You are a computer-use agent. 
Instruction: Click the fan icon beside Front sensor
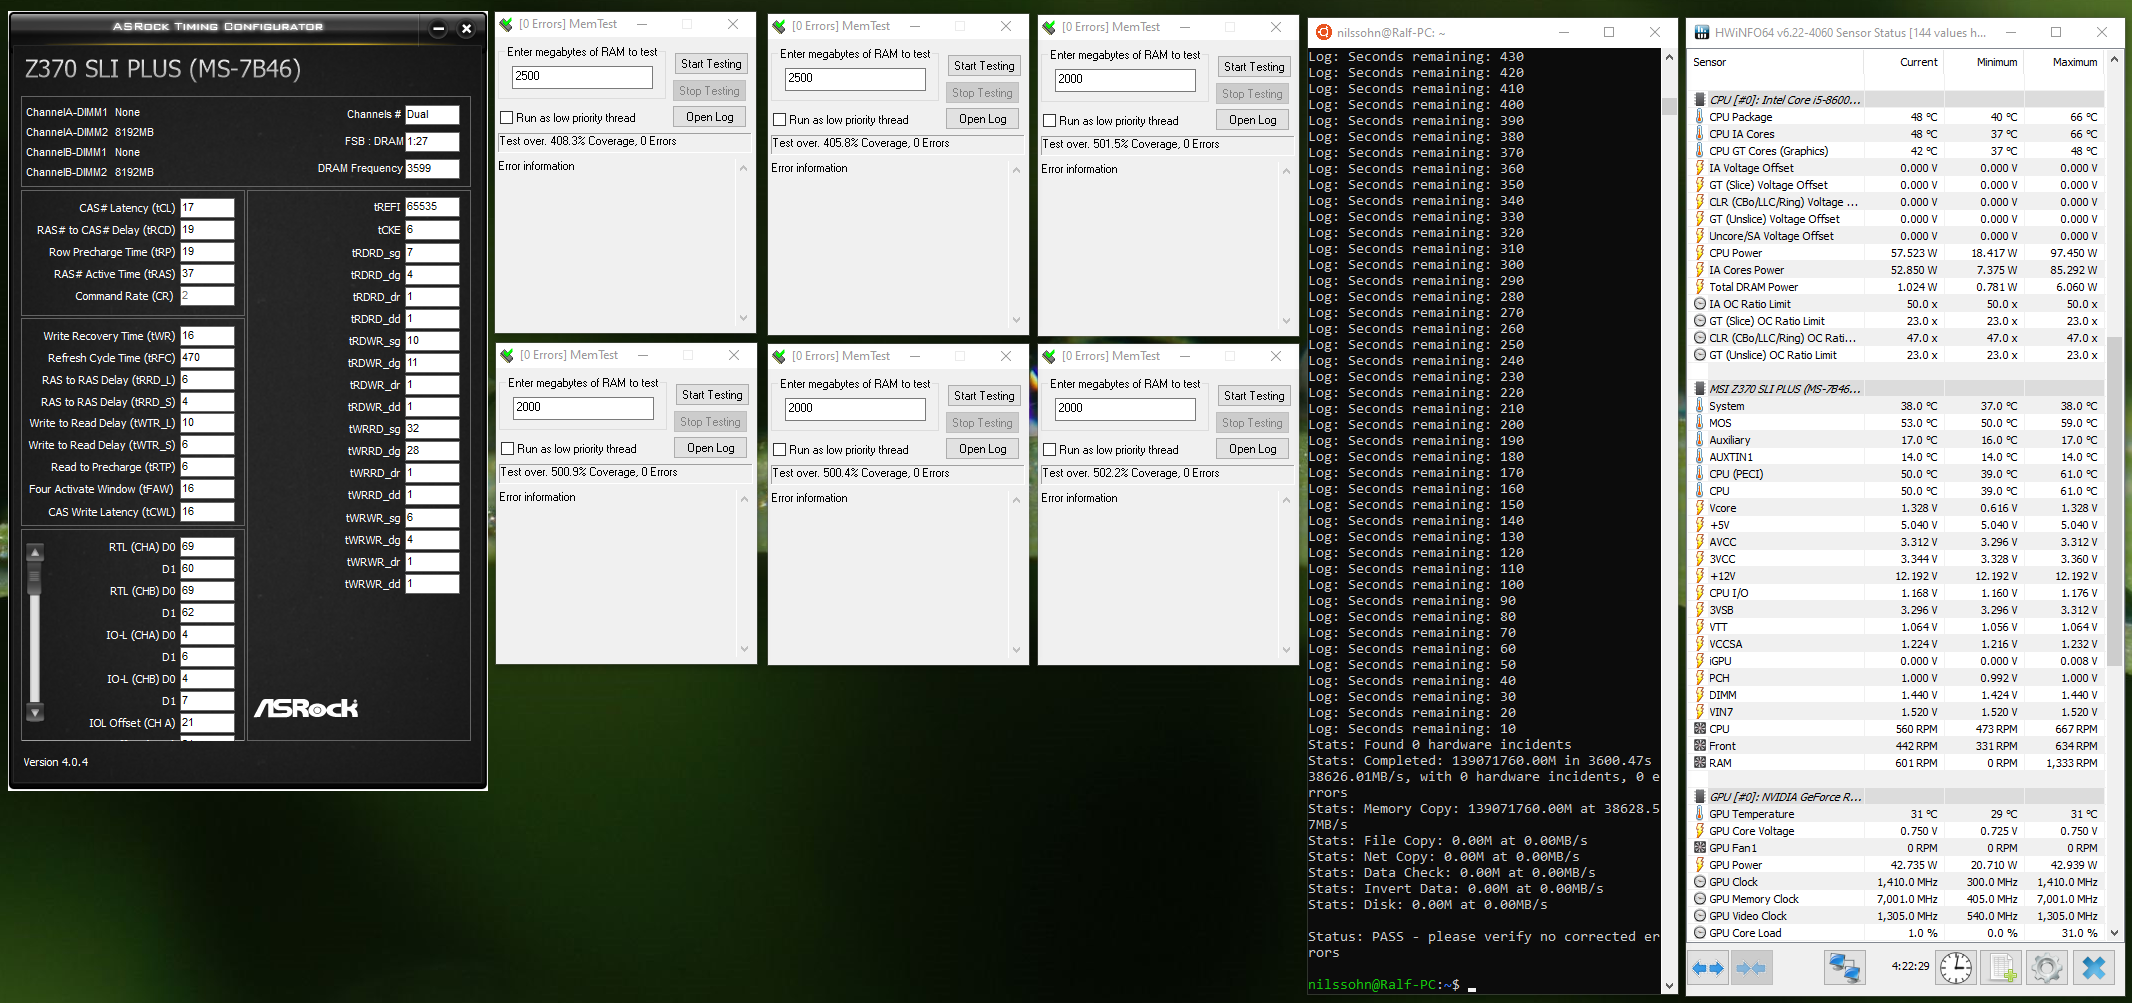1700,746
